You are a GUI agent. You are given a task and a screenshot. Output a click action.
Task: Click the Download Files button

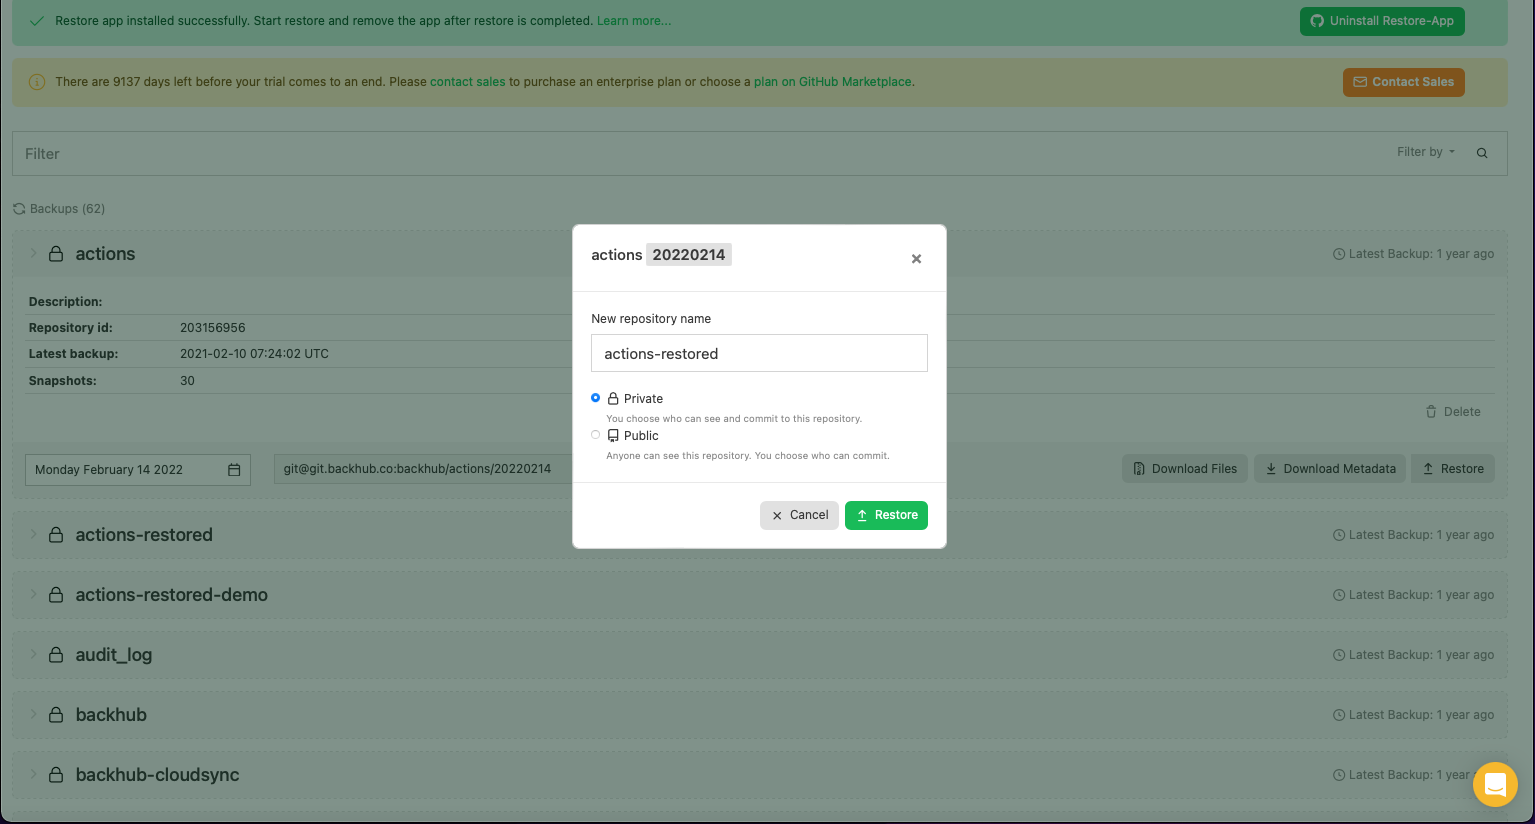point(1184,468)
